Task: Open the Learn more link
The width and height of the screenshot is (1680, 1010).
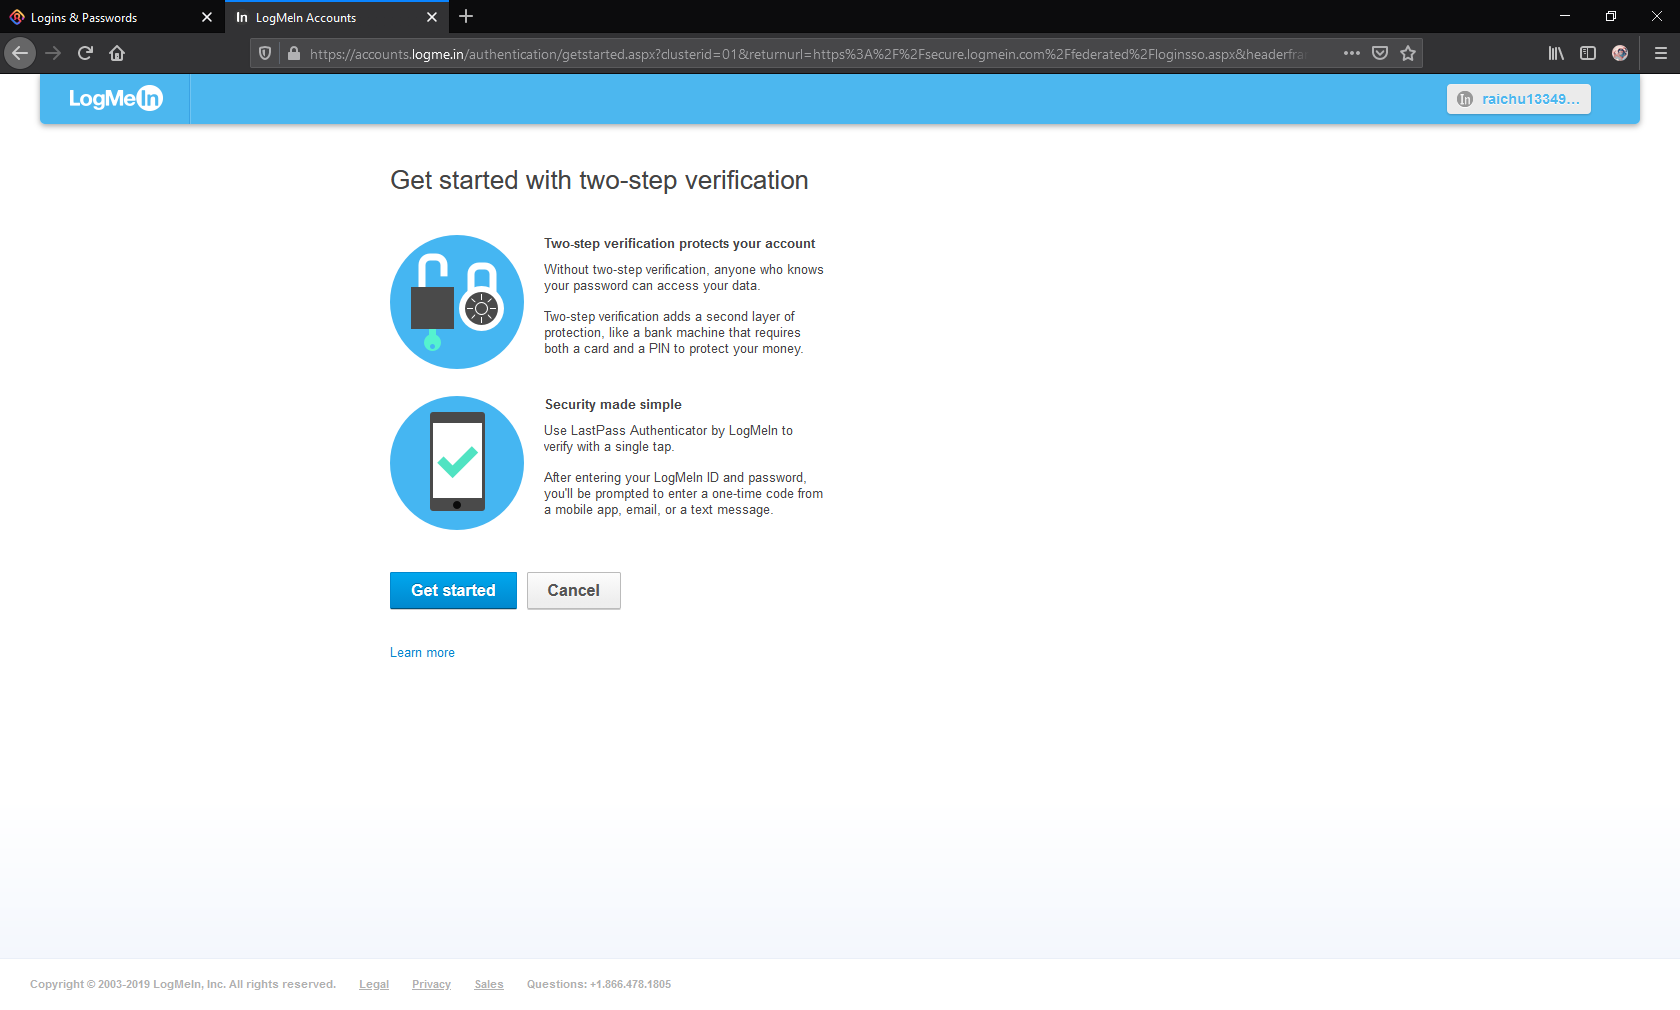Action: click(x=422, y=652)
